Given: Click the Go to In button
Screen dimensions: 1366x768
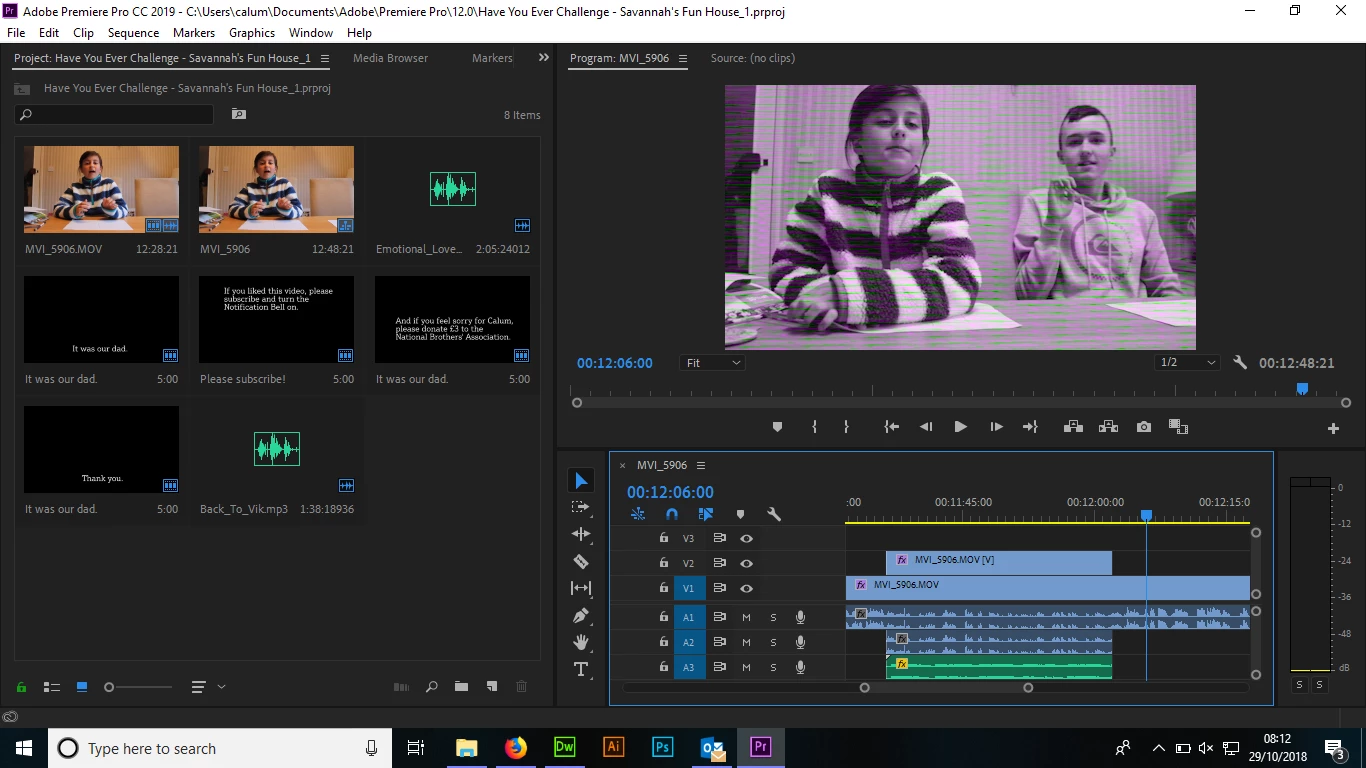Looking at the screenshot, I should coord(892,427).
